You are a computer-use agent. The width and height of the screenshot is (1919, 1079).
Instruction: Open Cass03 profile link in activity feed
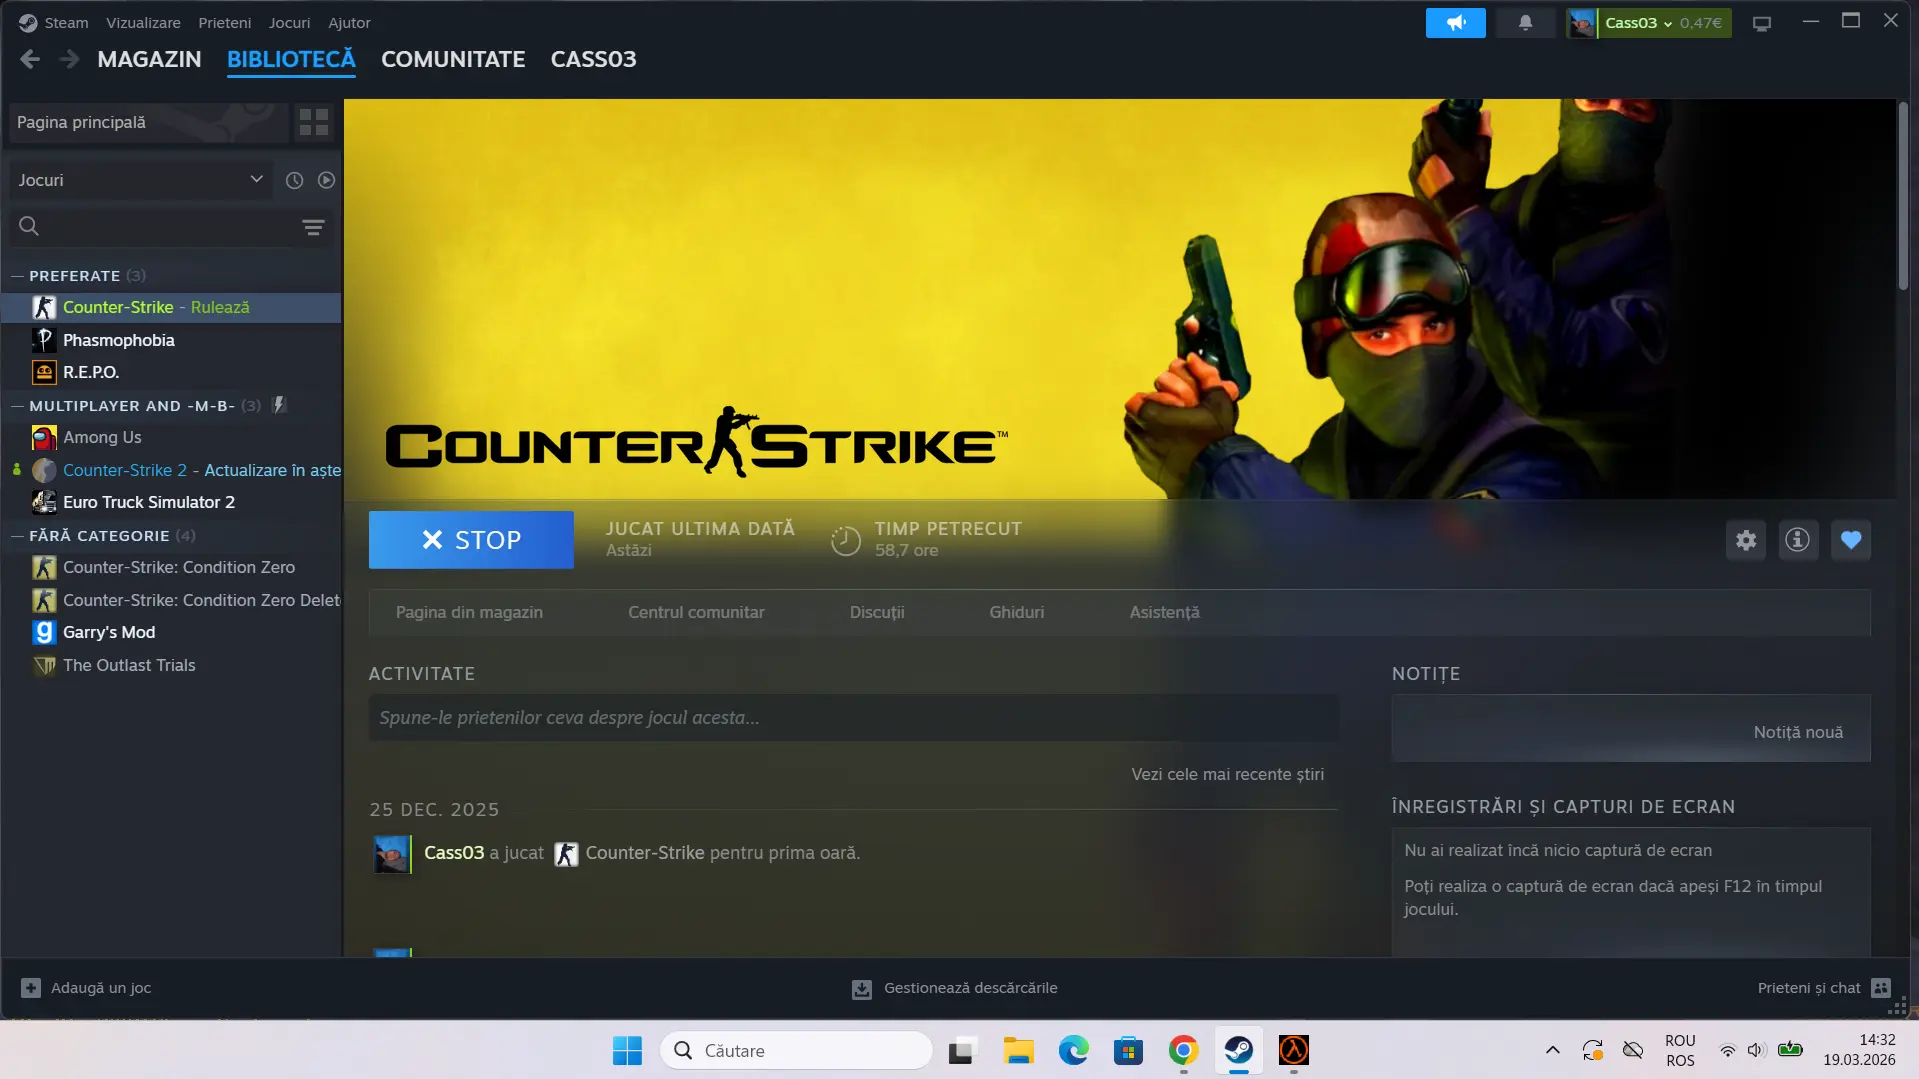(x=454, y=853)
